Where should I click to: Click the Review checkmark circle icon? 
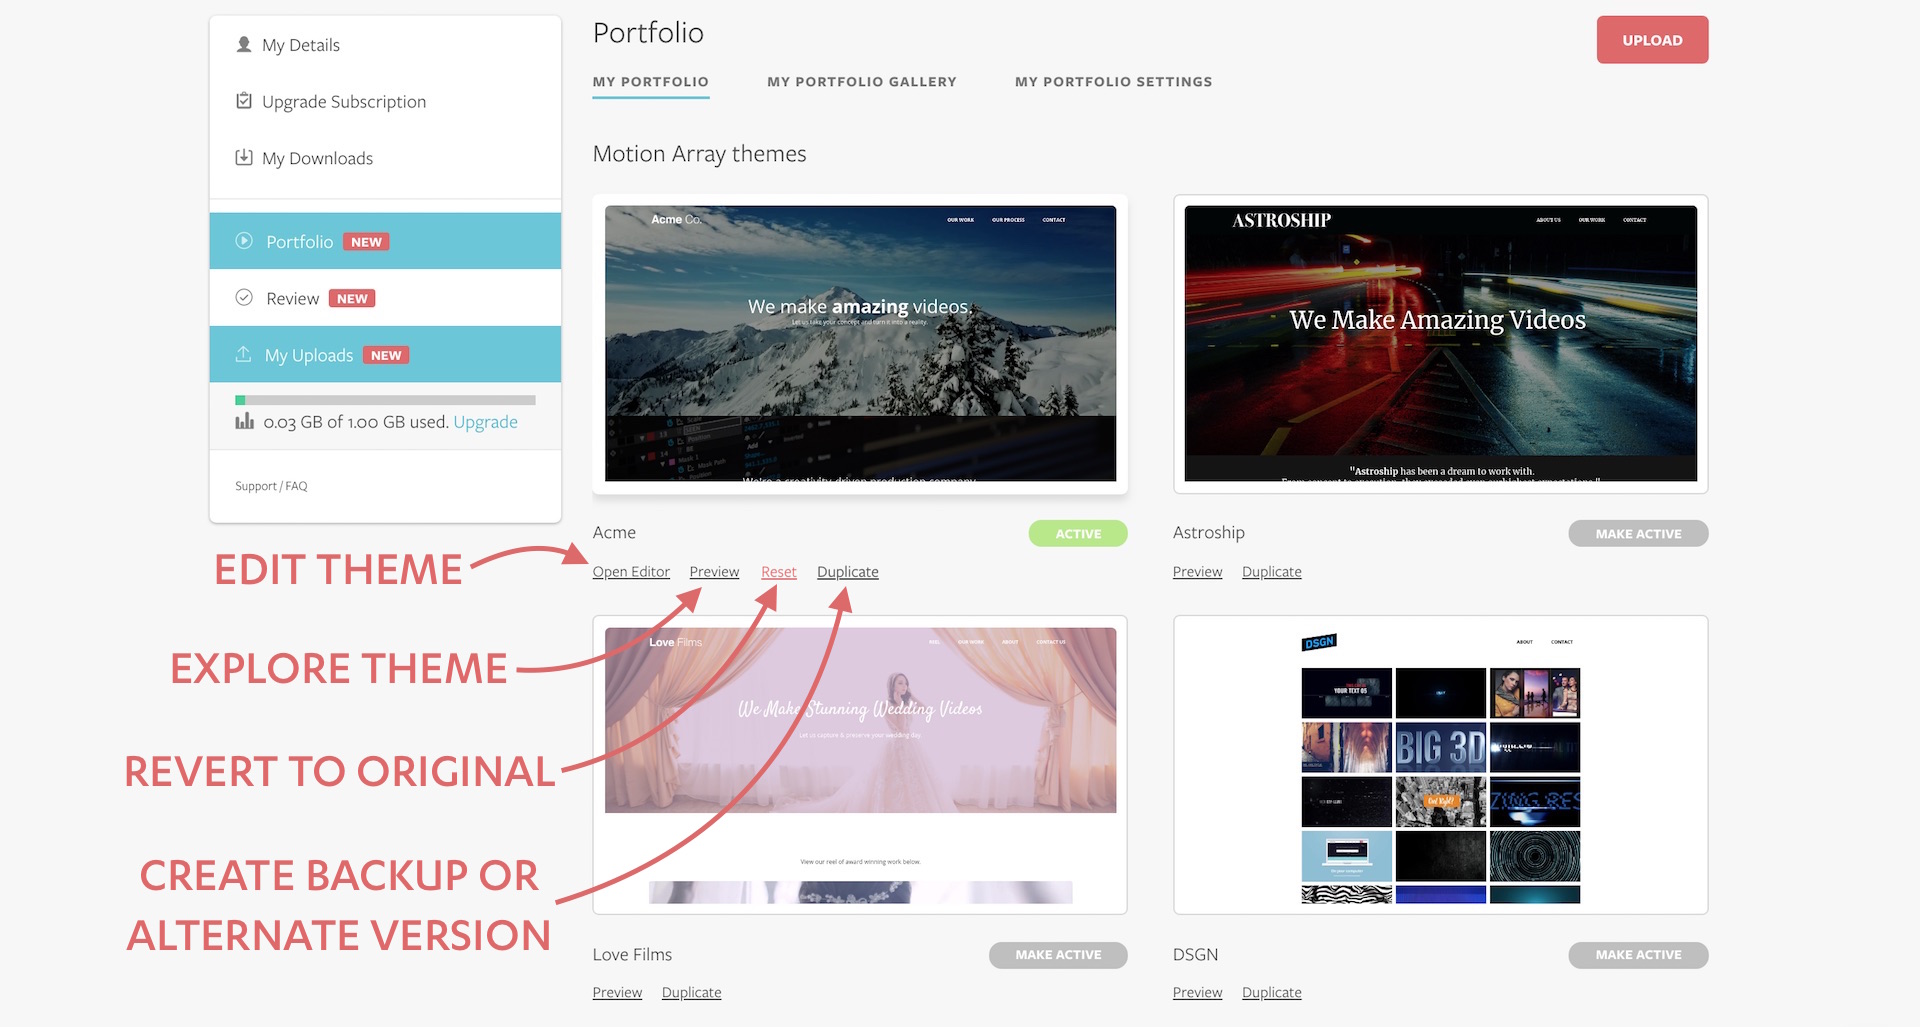point(244,297)
